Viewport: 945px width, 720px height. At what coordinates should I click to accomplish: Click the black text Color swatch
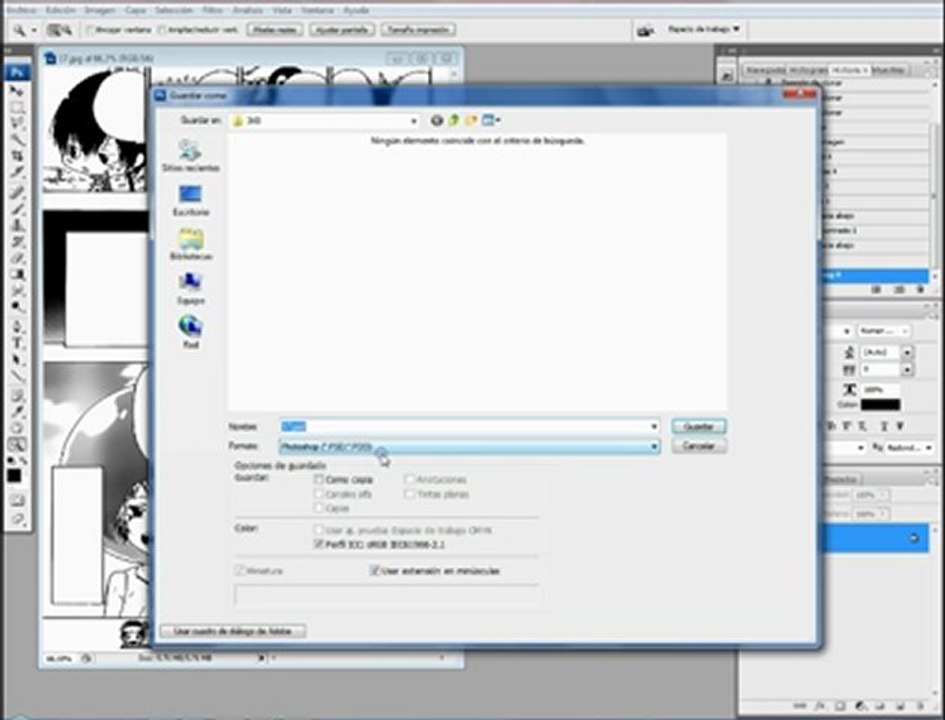(x=881, y=405)
